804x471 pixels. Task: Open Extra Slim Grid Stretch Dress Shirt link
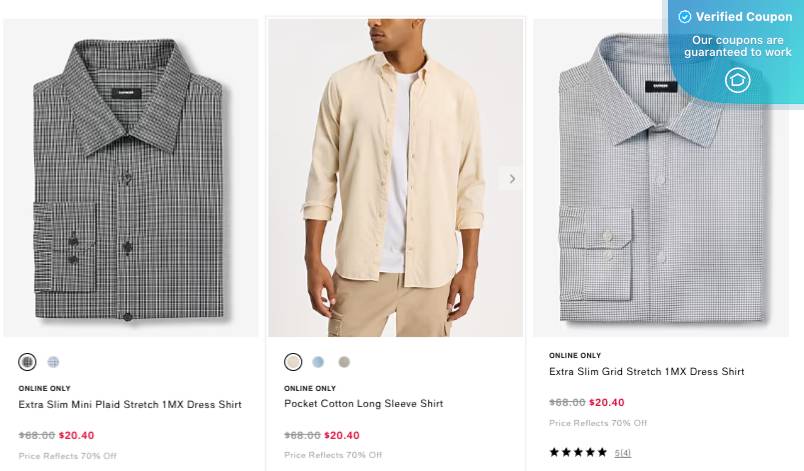[646, 372]
